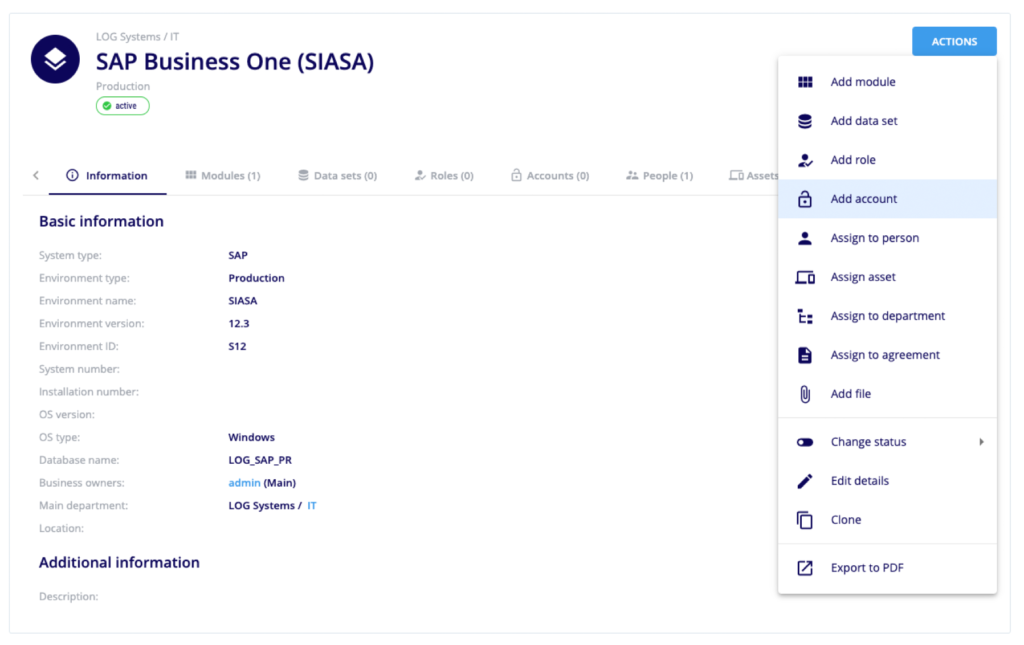Open the Modules (1) tab
The height and width of the screenshot is (645, 1024).
tap(223, 176)
